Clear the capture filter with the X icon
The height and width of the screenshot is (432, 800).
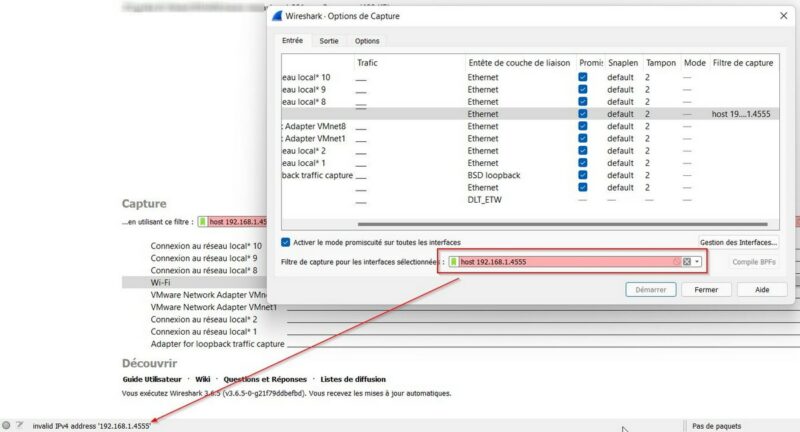pos(687,262)
